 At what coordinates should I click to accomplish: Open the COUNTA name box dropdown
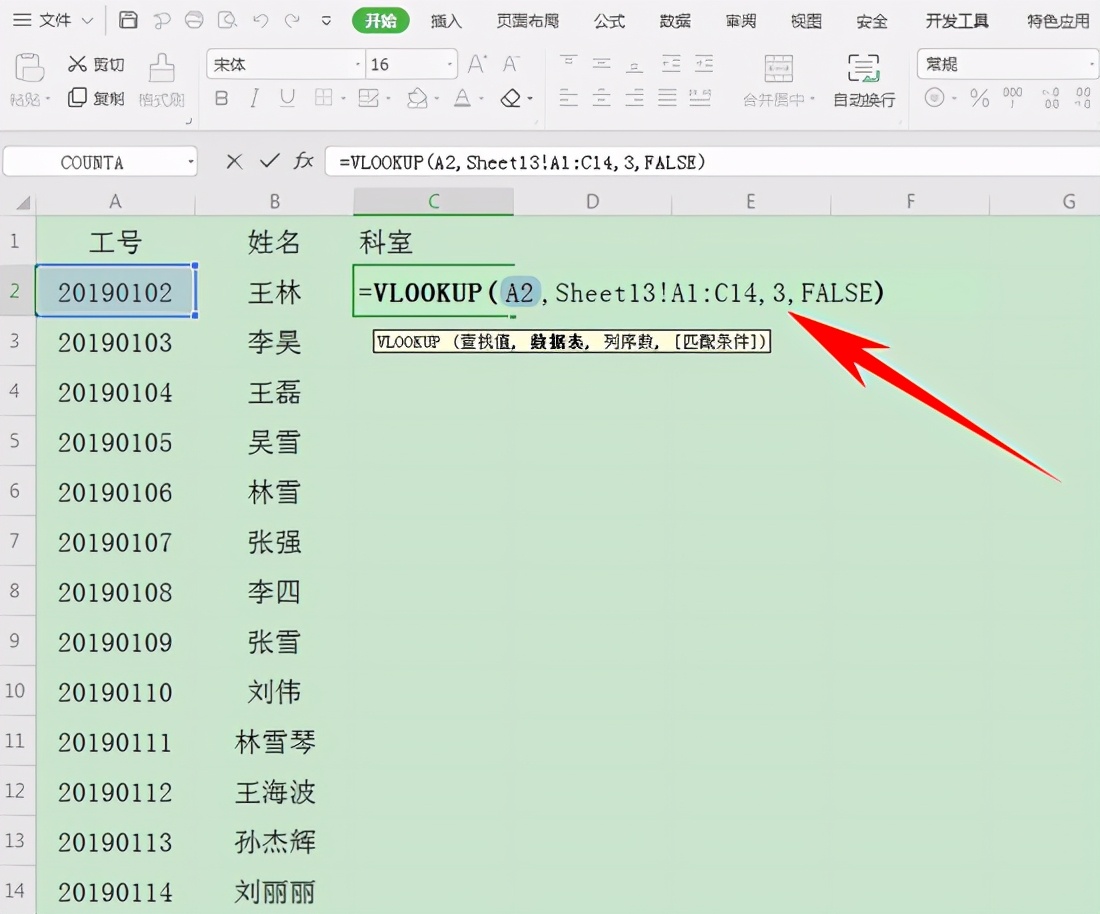coord(190,163)
